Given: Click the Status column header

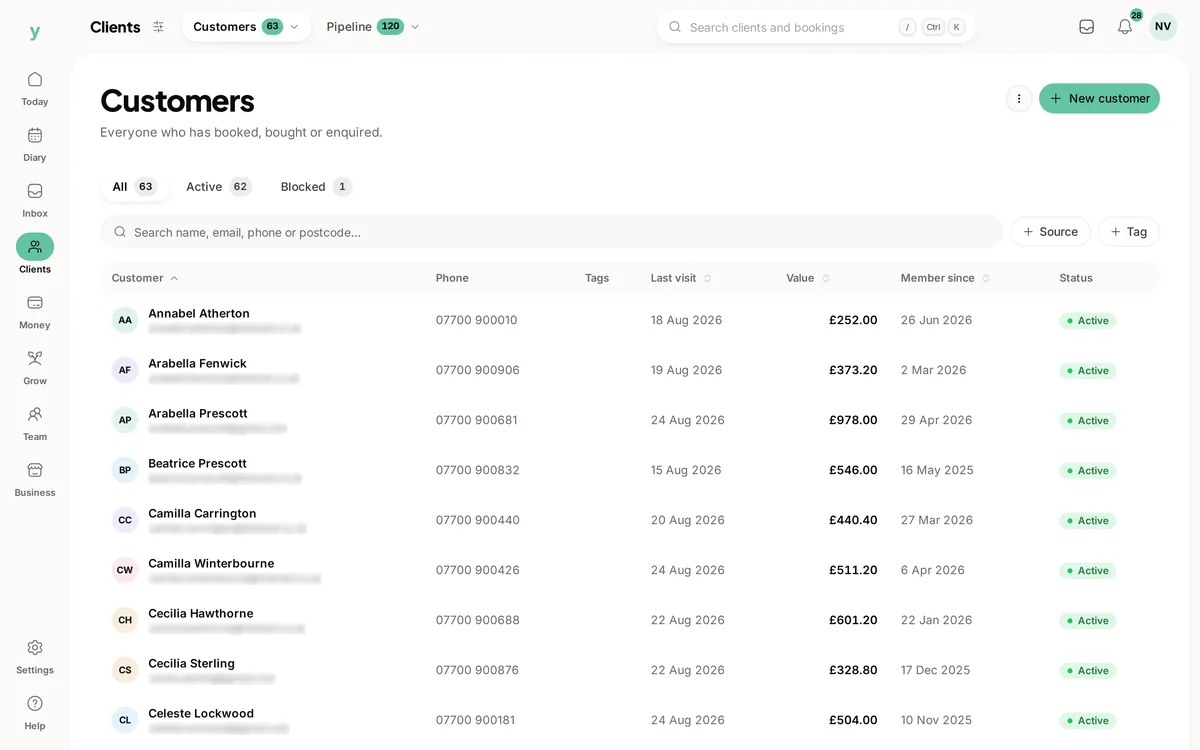Looking at the screenshot, I should pyautogui.click(x=1076, y=278).
